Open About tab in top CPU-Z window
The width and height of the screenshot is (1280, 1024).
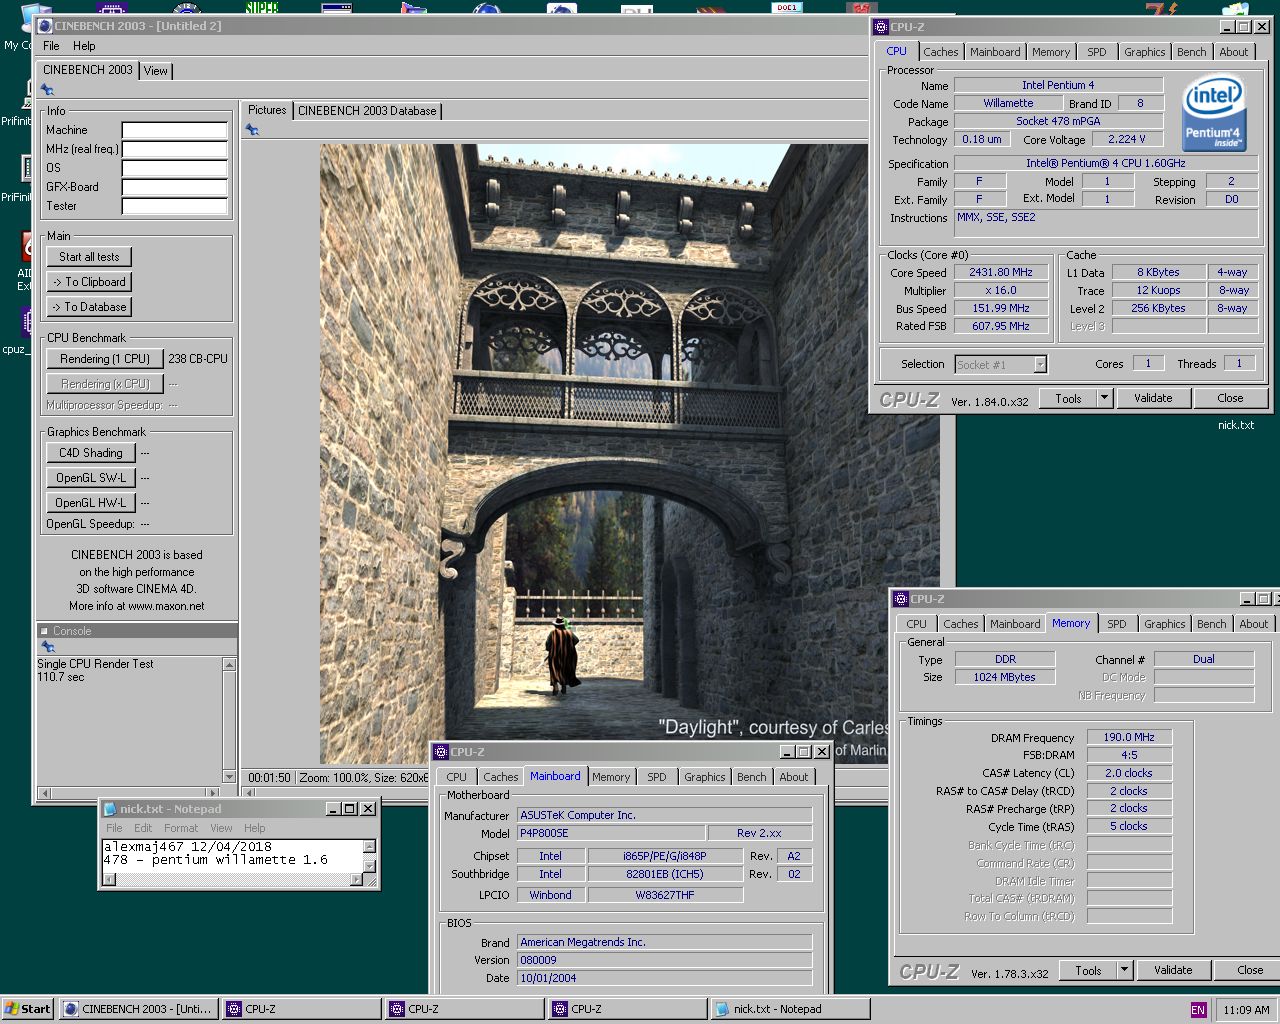[x=1233, y=52]
